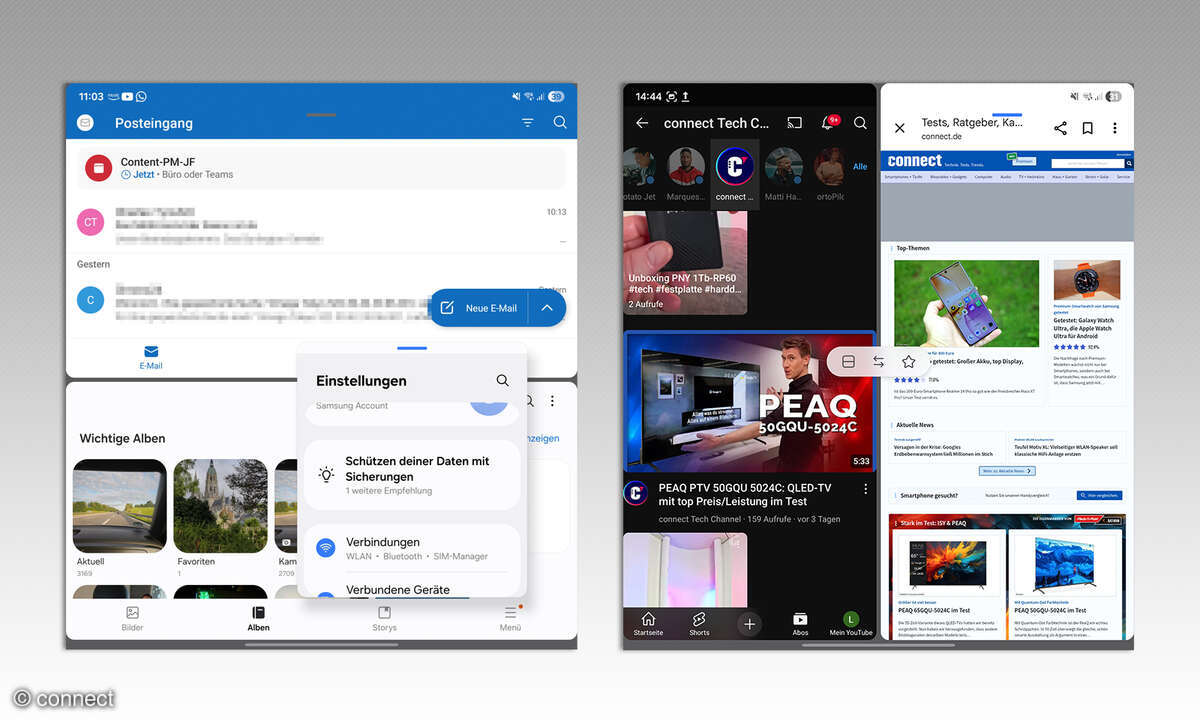Open the Outlook account avatar icon

(86, 123)
